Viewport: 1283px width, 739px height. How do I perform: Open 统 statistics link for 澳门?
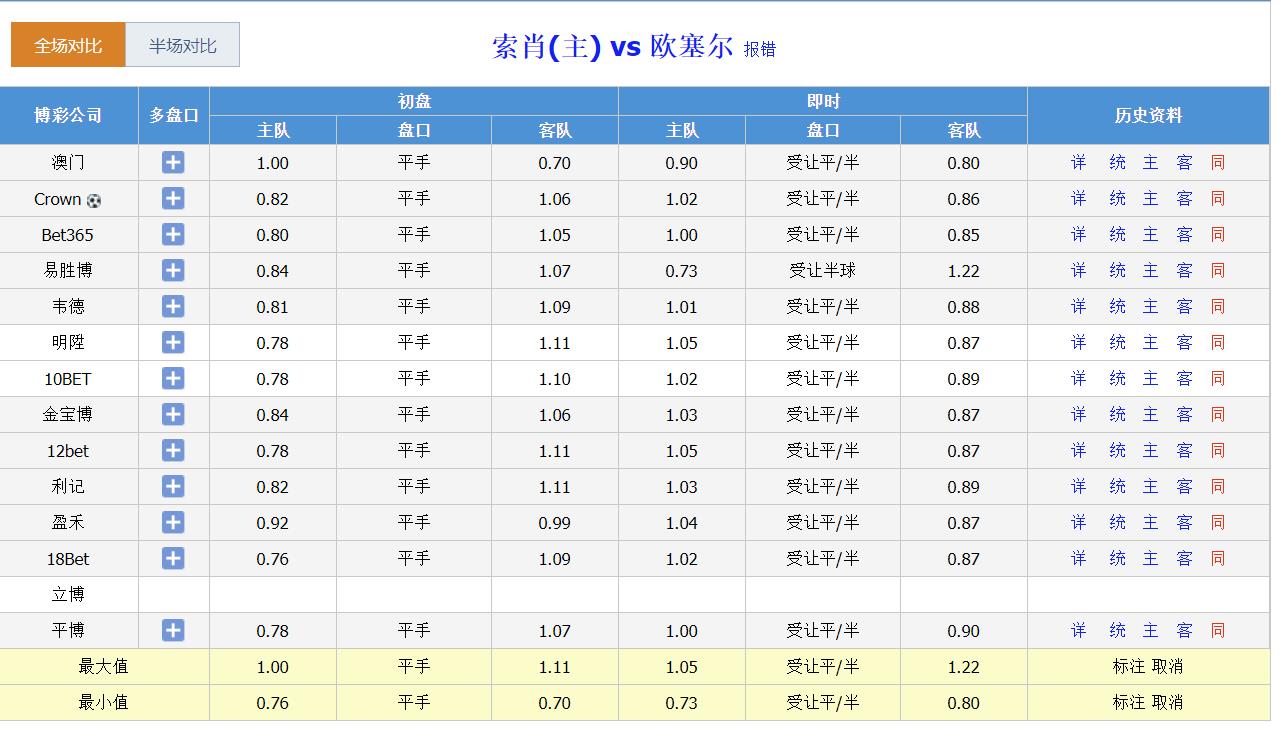click(1117, 163)
